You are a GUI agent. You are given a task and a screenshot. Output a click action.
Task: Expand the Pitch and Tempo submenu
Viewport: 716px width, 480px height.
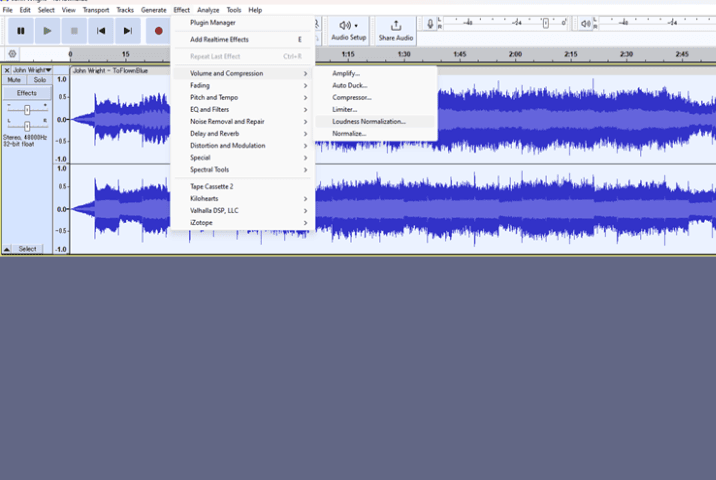click(x=242, y=98)
